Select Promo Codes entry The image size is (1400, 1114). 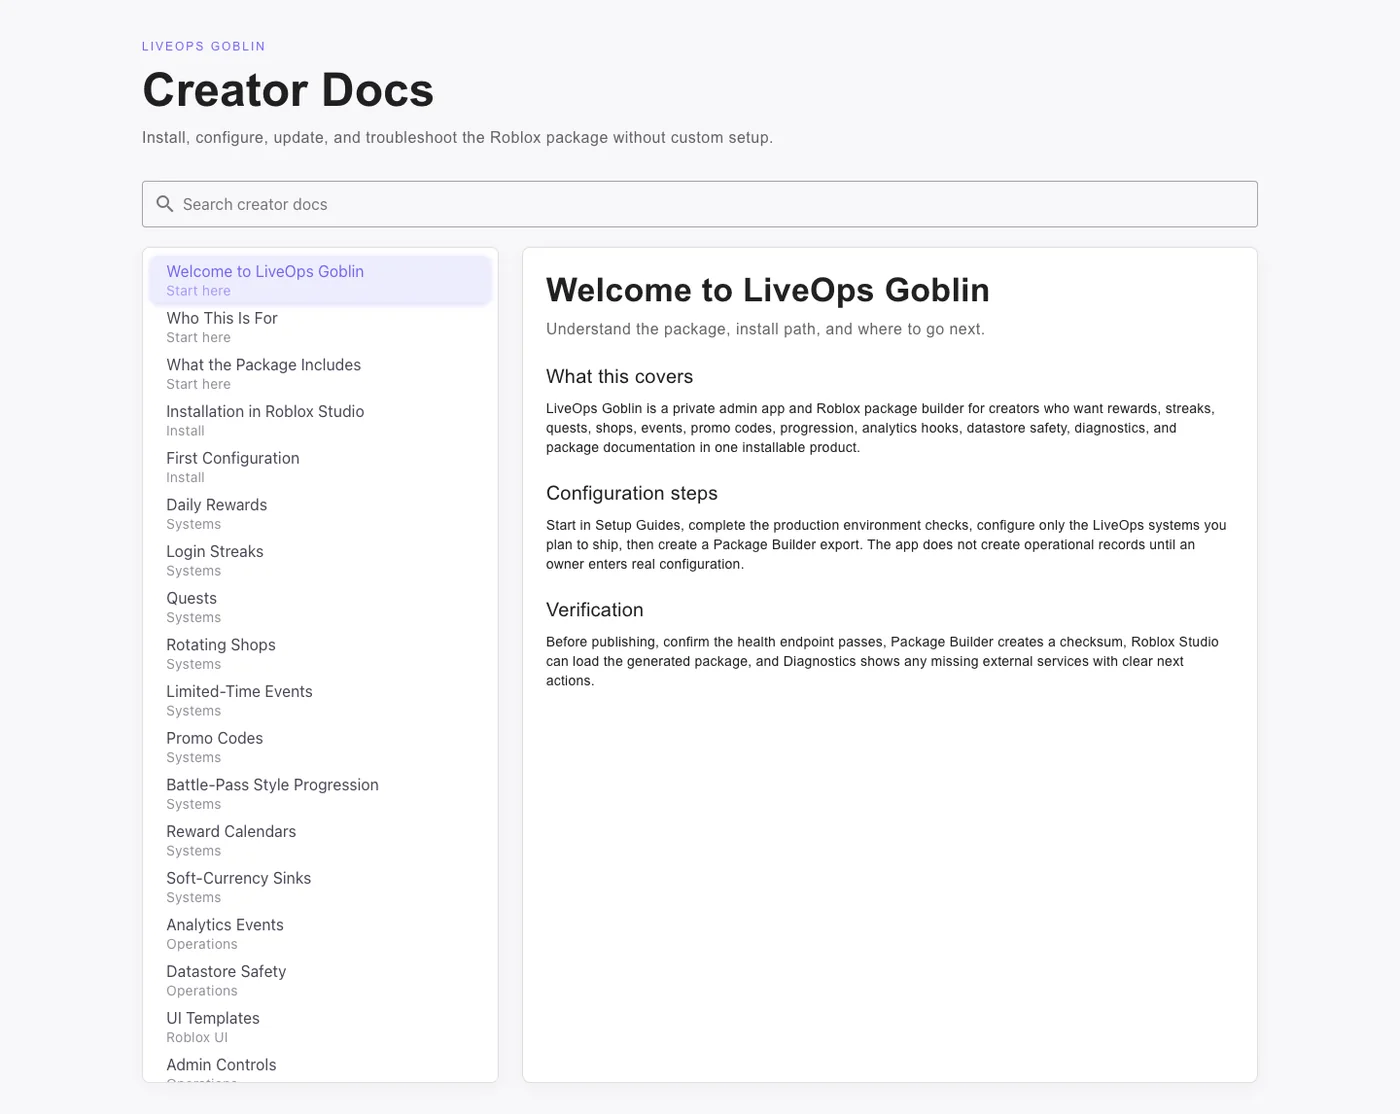[320, 747]
